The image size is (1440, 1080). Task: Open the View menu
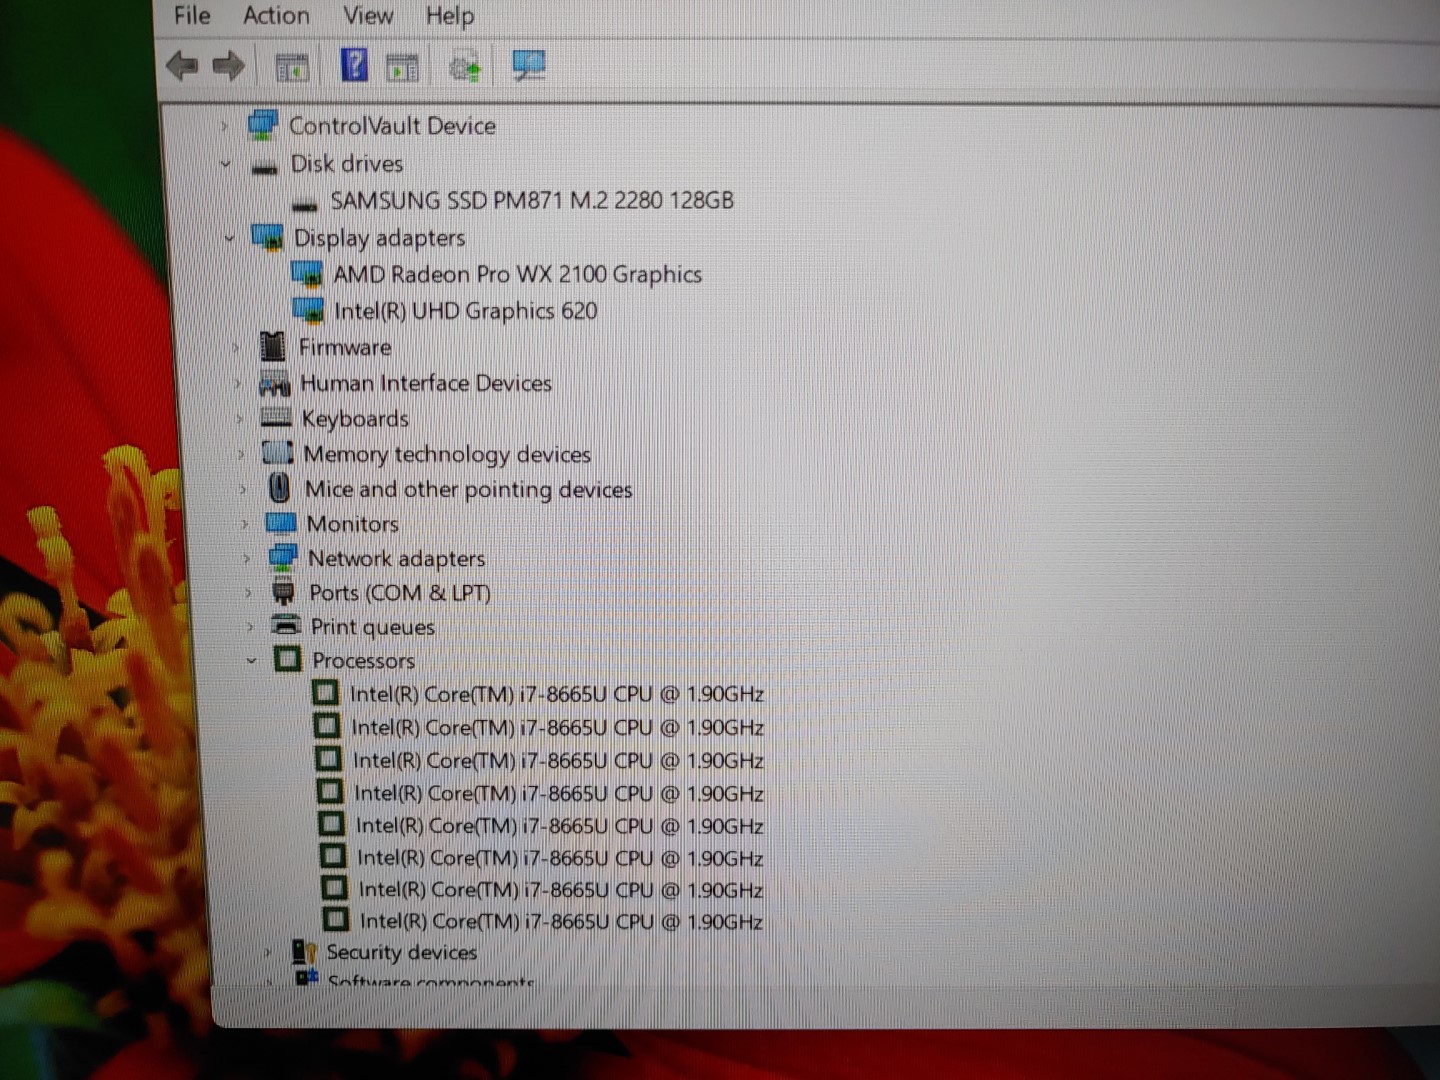368,15
